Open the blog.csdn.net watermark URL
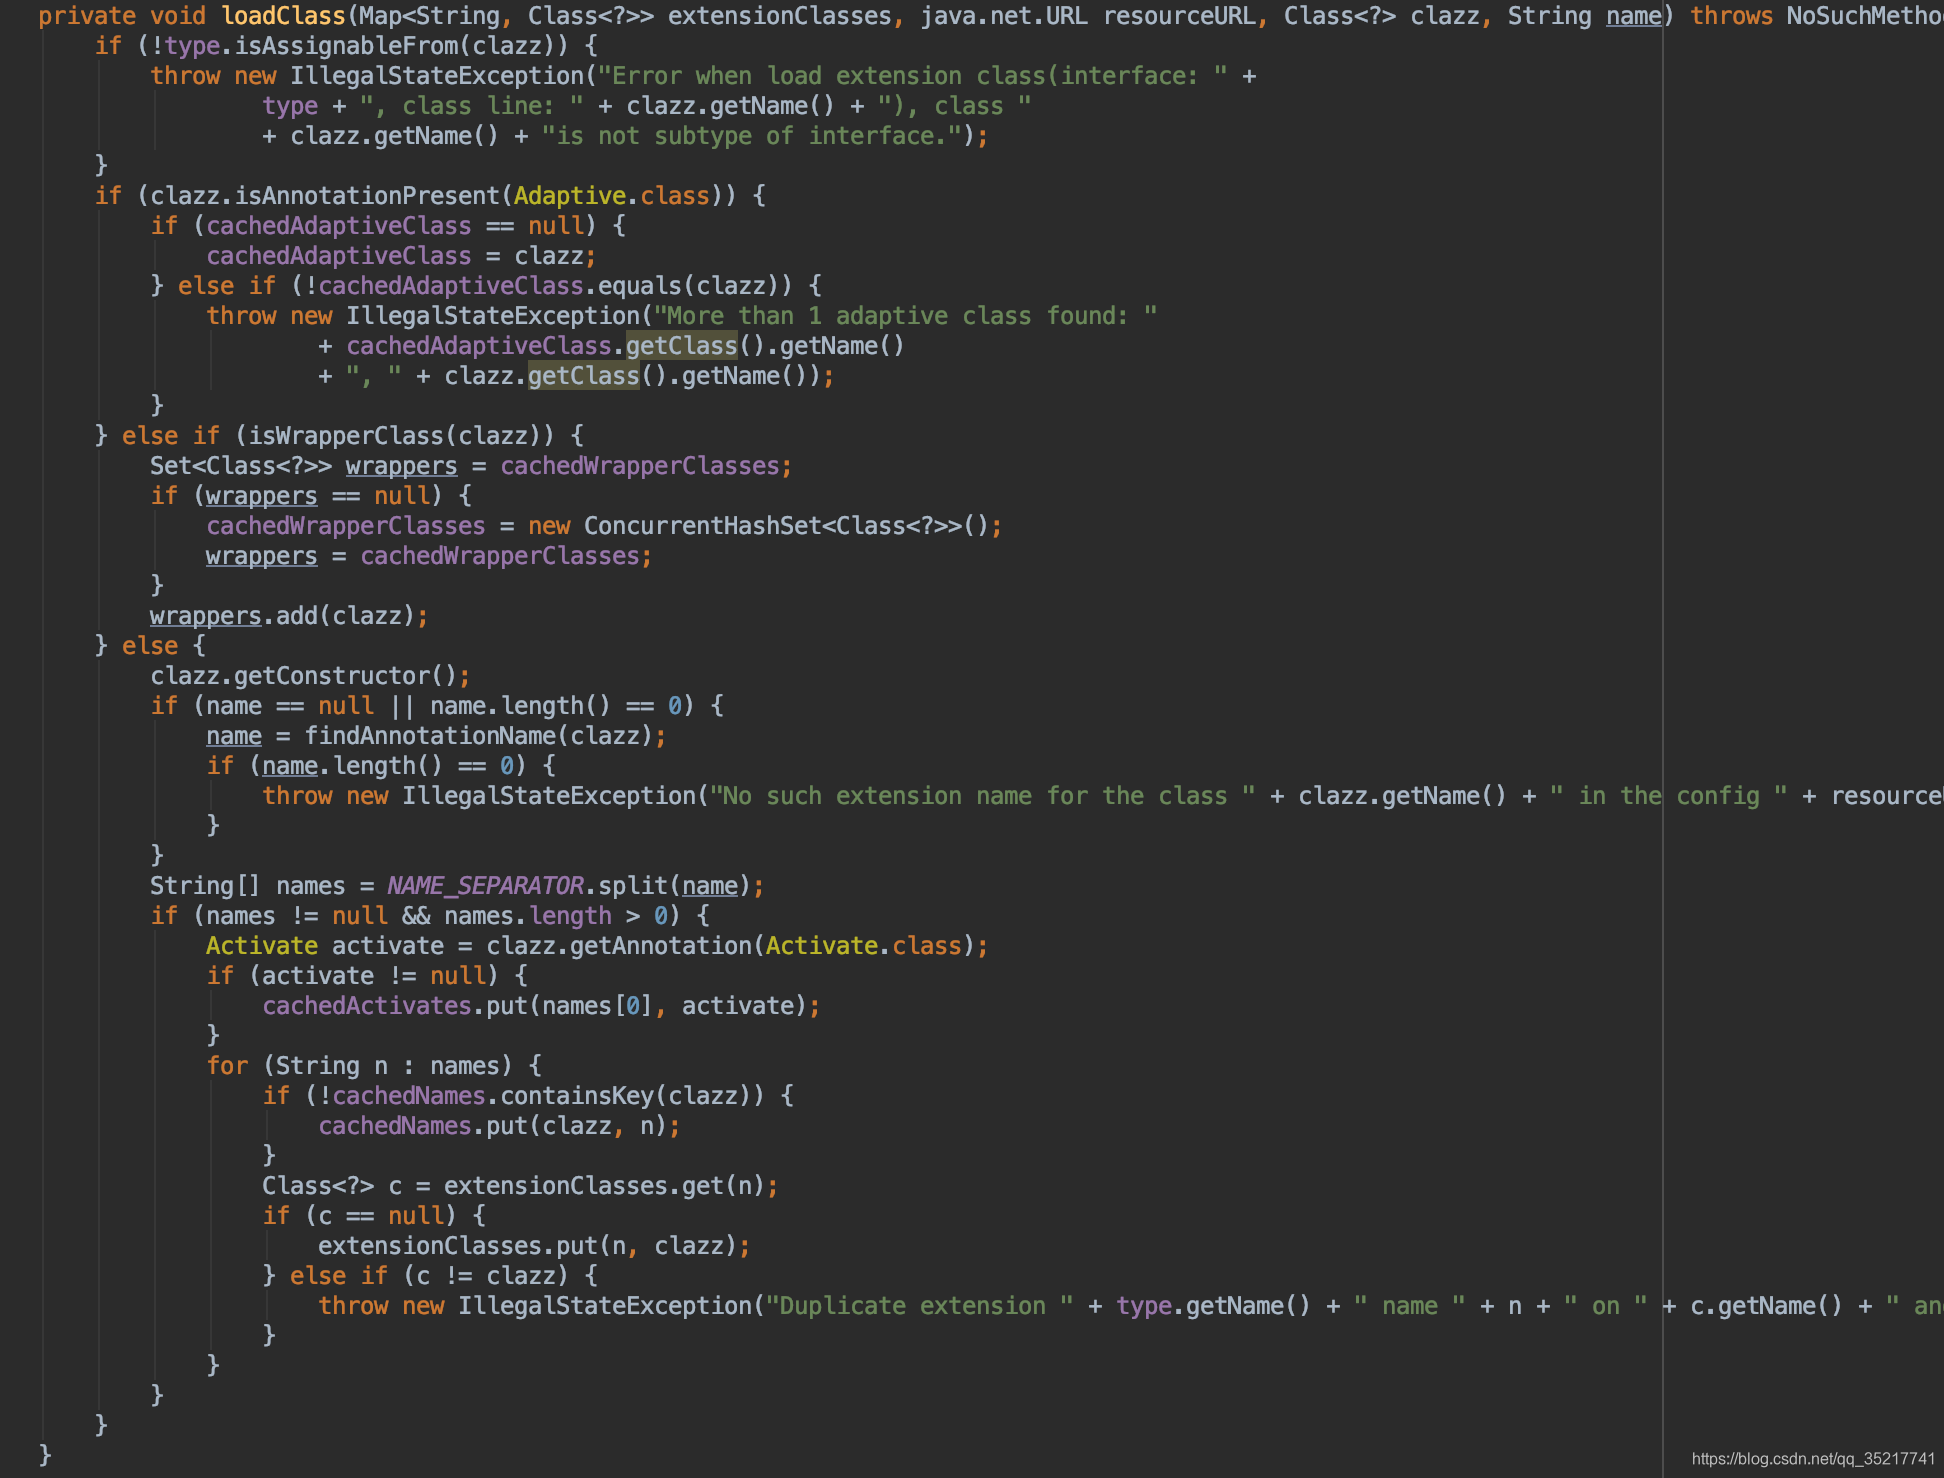Viewport: 1944px width, 1478px height. pyautogui.click(x=1813, y=1459)
